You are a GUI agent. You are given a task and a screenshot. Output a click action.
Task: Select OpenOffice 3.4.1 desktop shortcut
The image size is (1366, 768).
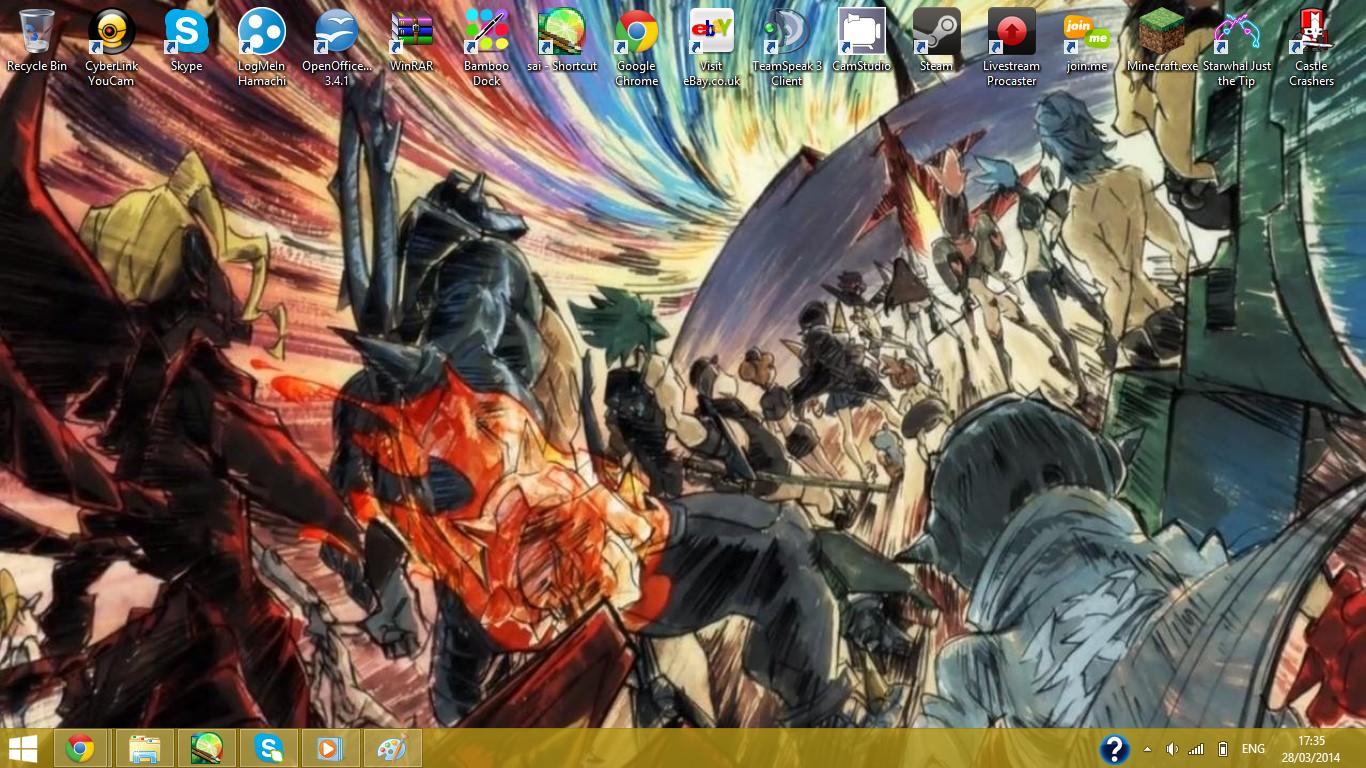(x=337, y=48)
